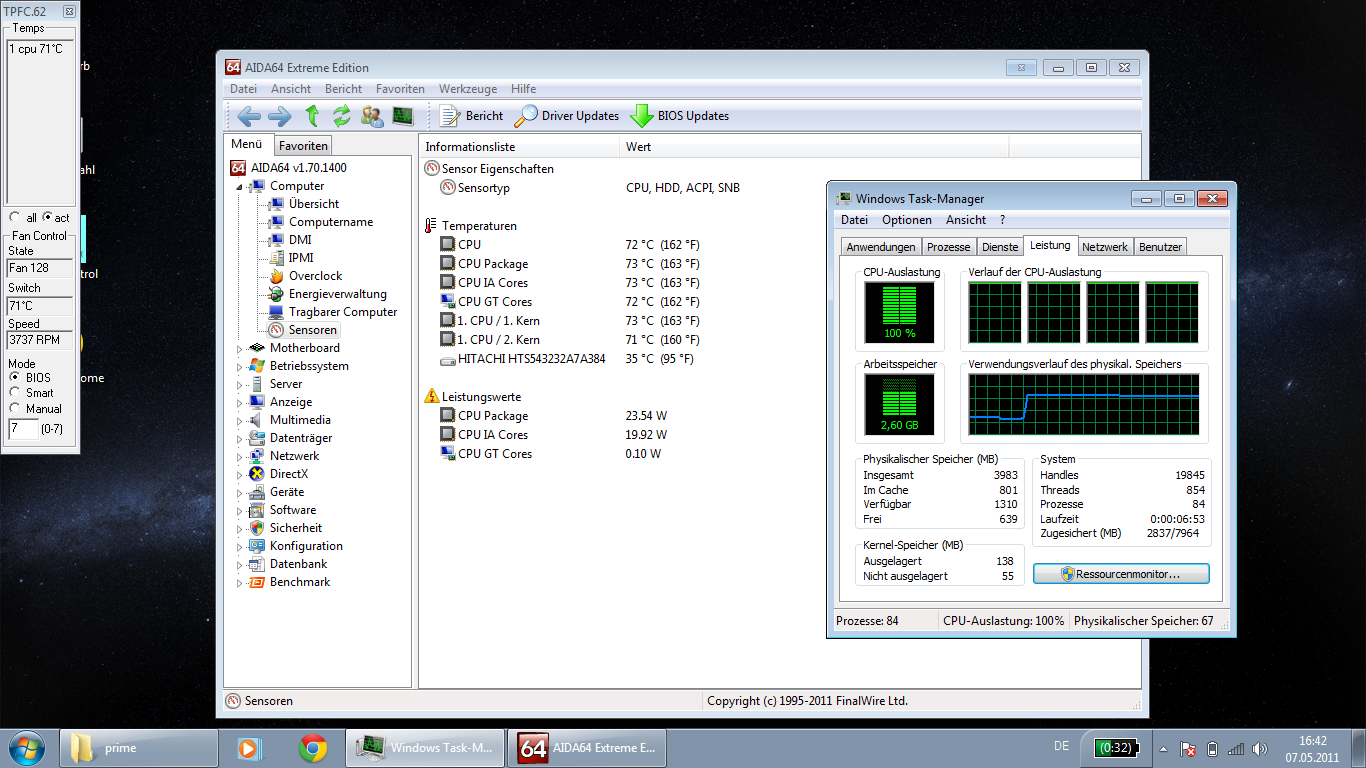Open the Favoriten menu in AIDA64

click(x=400, y=89)
